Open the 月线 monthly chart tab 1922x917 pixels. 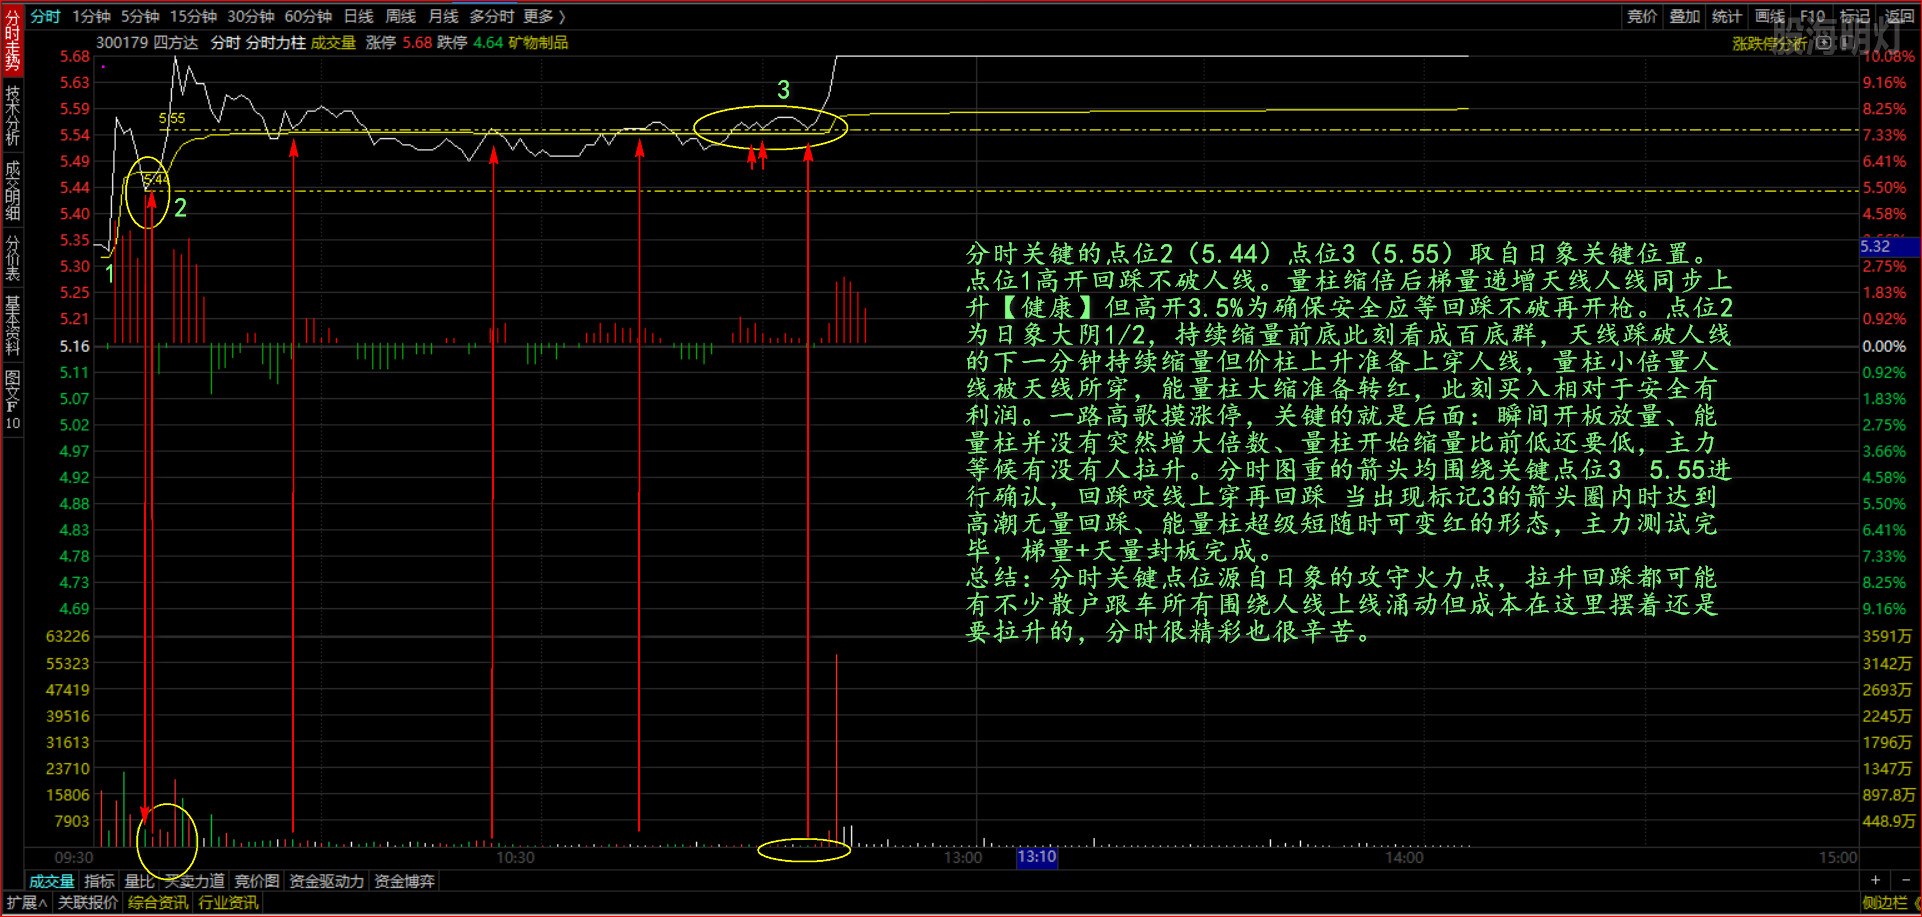coord(443,16)
